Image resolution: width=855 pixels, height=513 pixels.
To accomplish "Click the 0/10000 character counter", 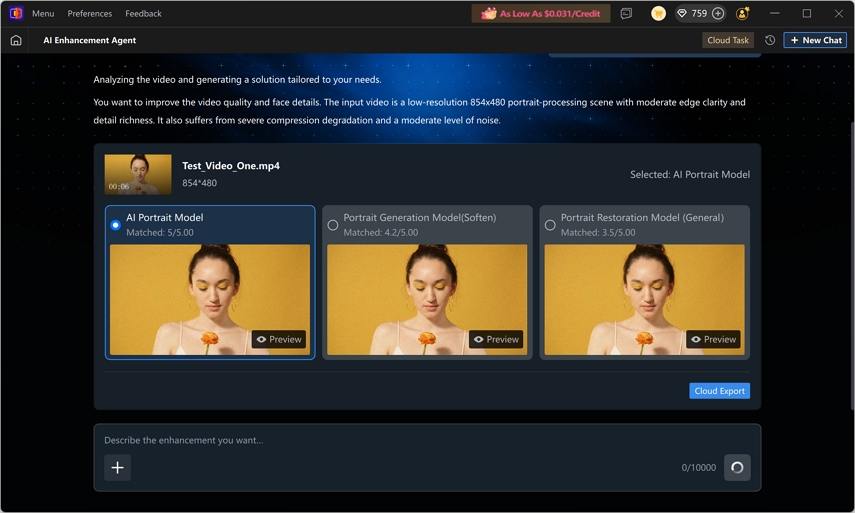I will tap(699, 468).
